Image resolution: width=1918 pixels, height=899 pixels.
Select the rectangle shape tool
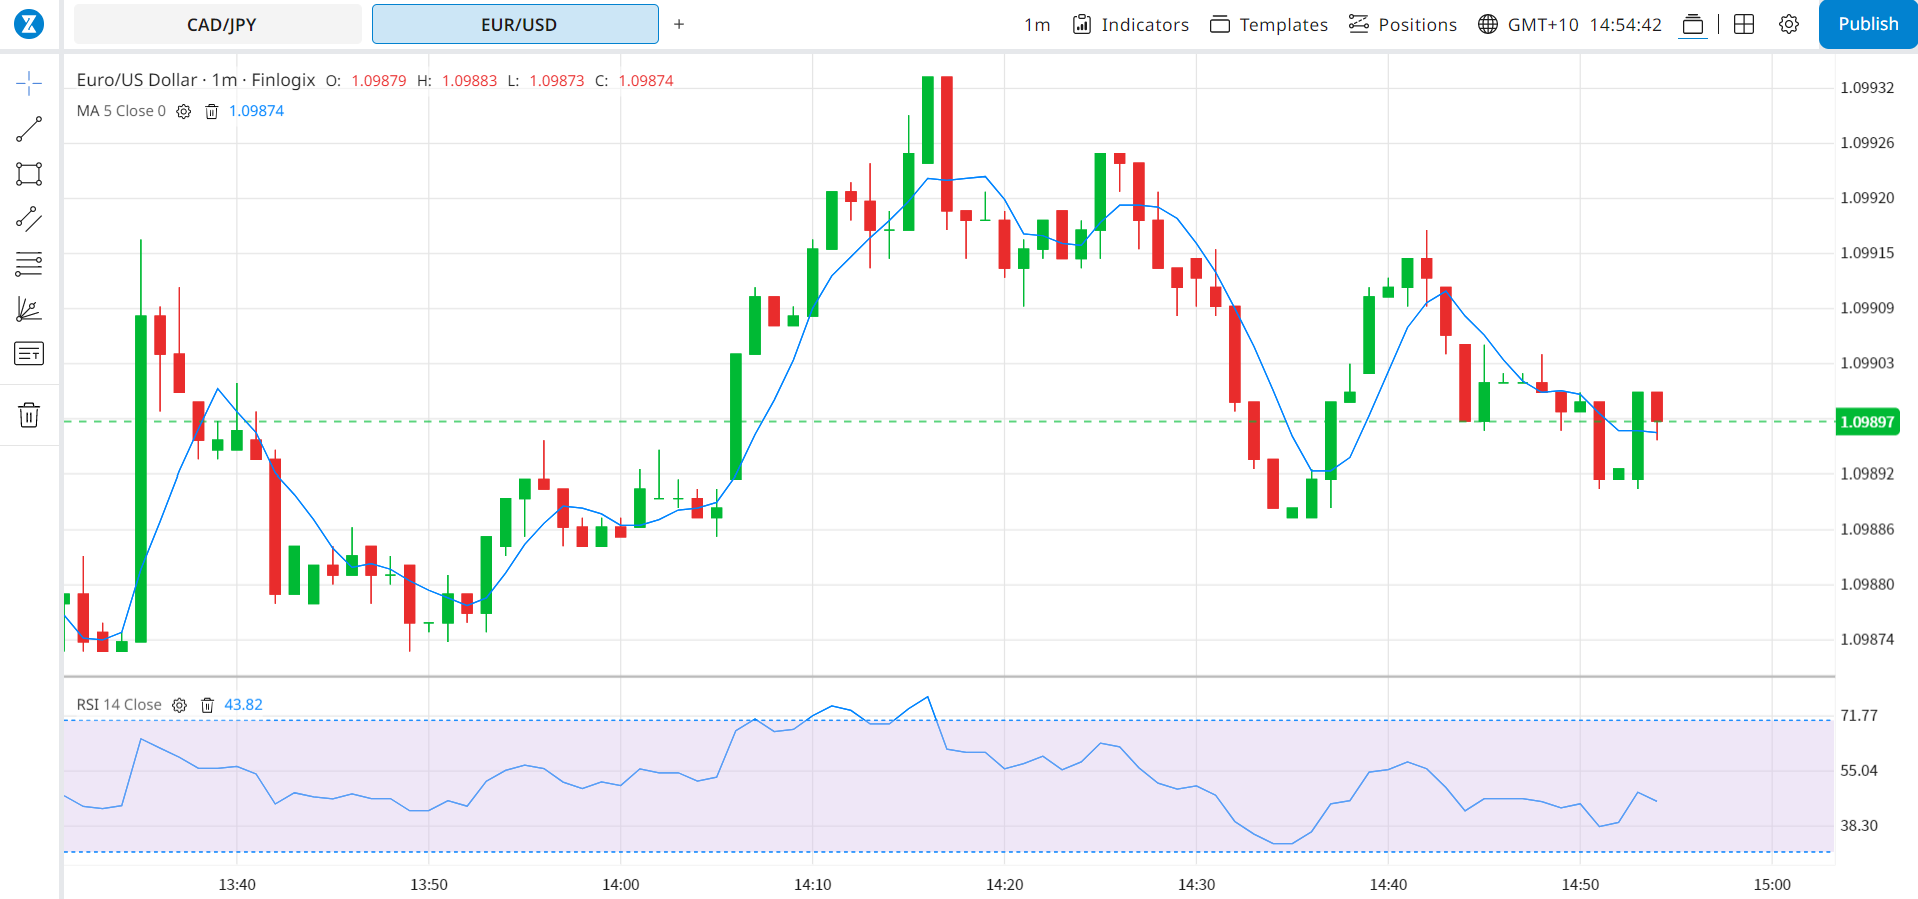[29, 174]
